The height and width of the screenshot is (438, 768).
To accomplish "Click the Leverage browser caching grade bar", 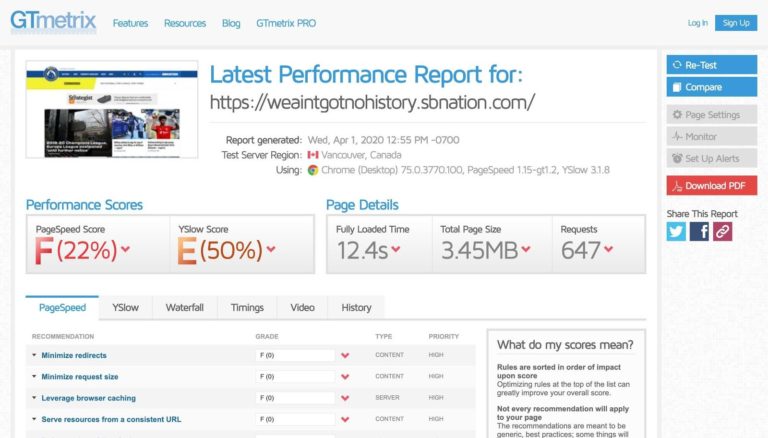I will tap(295, 398).
